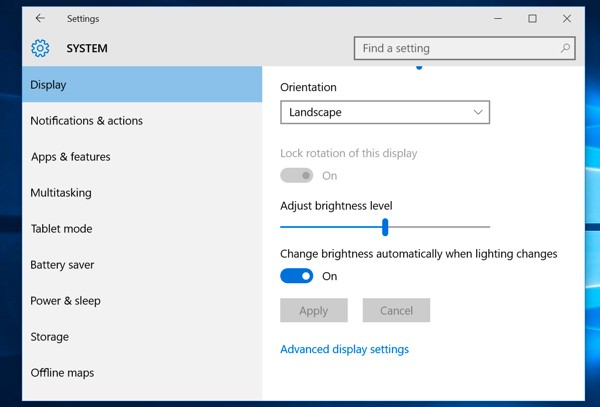Click the brightness level slider handle
This screenshot has width=600, height=407.
click(x=385, y=227)
